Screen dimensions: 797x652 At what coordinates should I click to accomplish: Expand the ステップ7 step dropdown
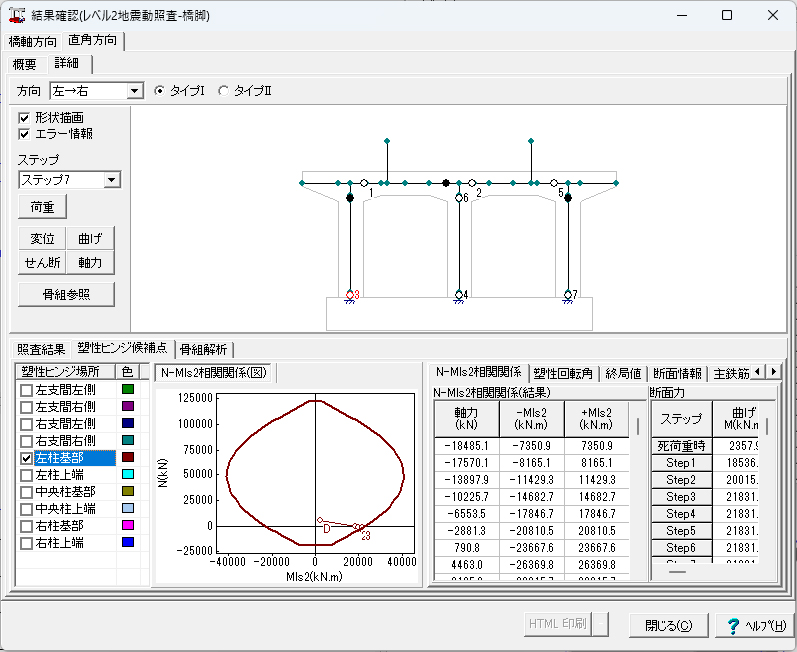pos(112,180)
